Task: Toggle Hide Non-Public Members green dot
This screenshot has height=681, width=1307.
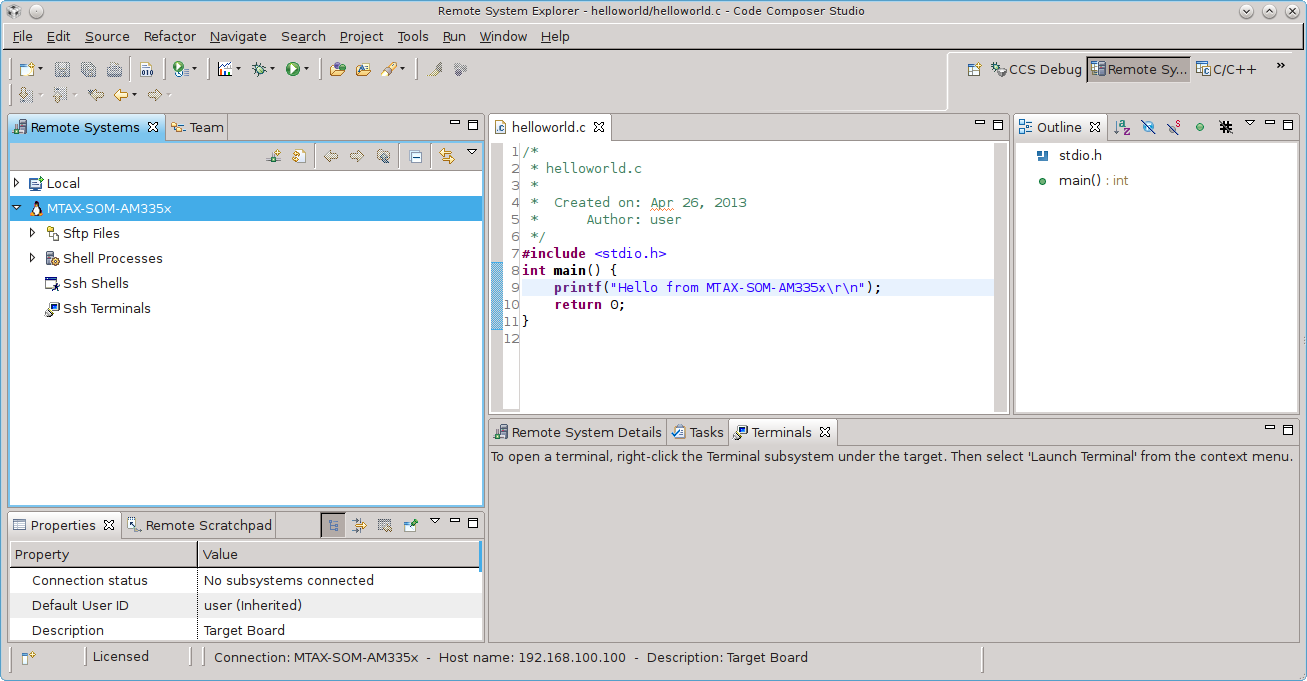Action: (x=1199, y=127)
